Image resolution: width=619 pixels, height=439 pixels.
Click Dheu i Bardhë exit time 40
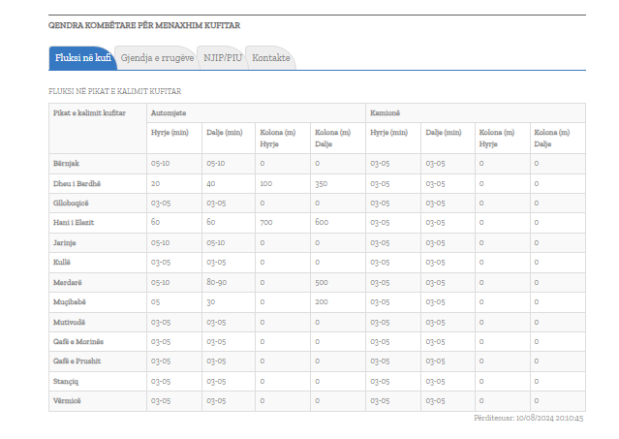click(x=211, y=184)
